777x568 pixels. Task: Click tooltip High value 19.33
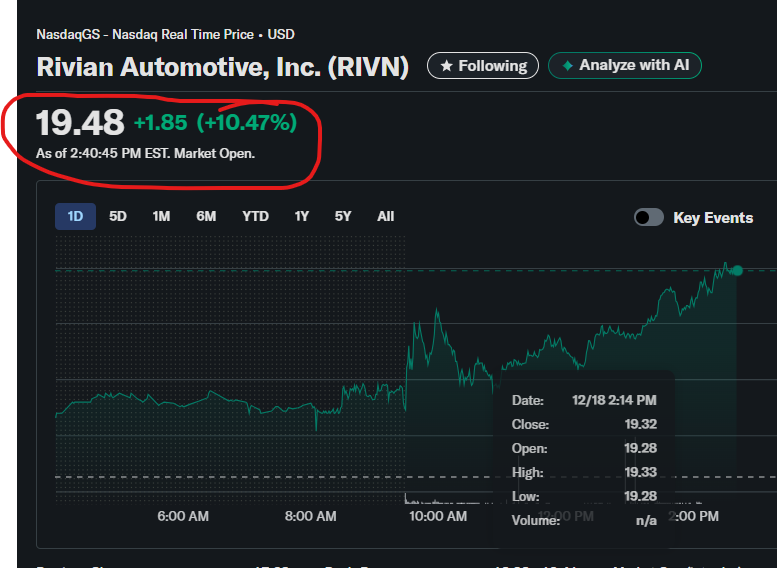(641, 472)
